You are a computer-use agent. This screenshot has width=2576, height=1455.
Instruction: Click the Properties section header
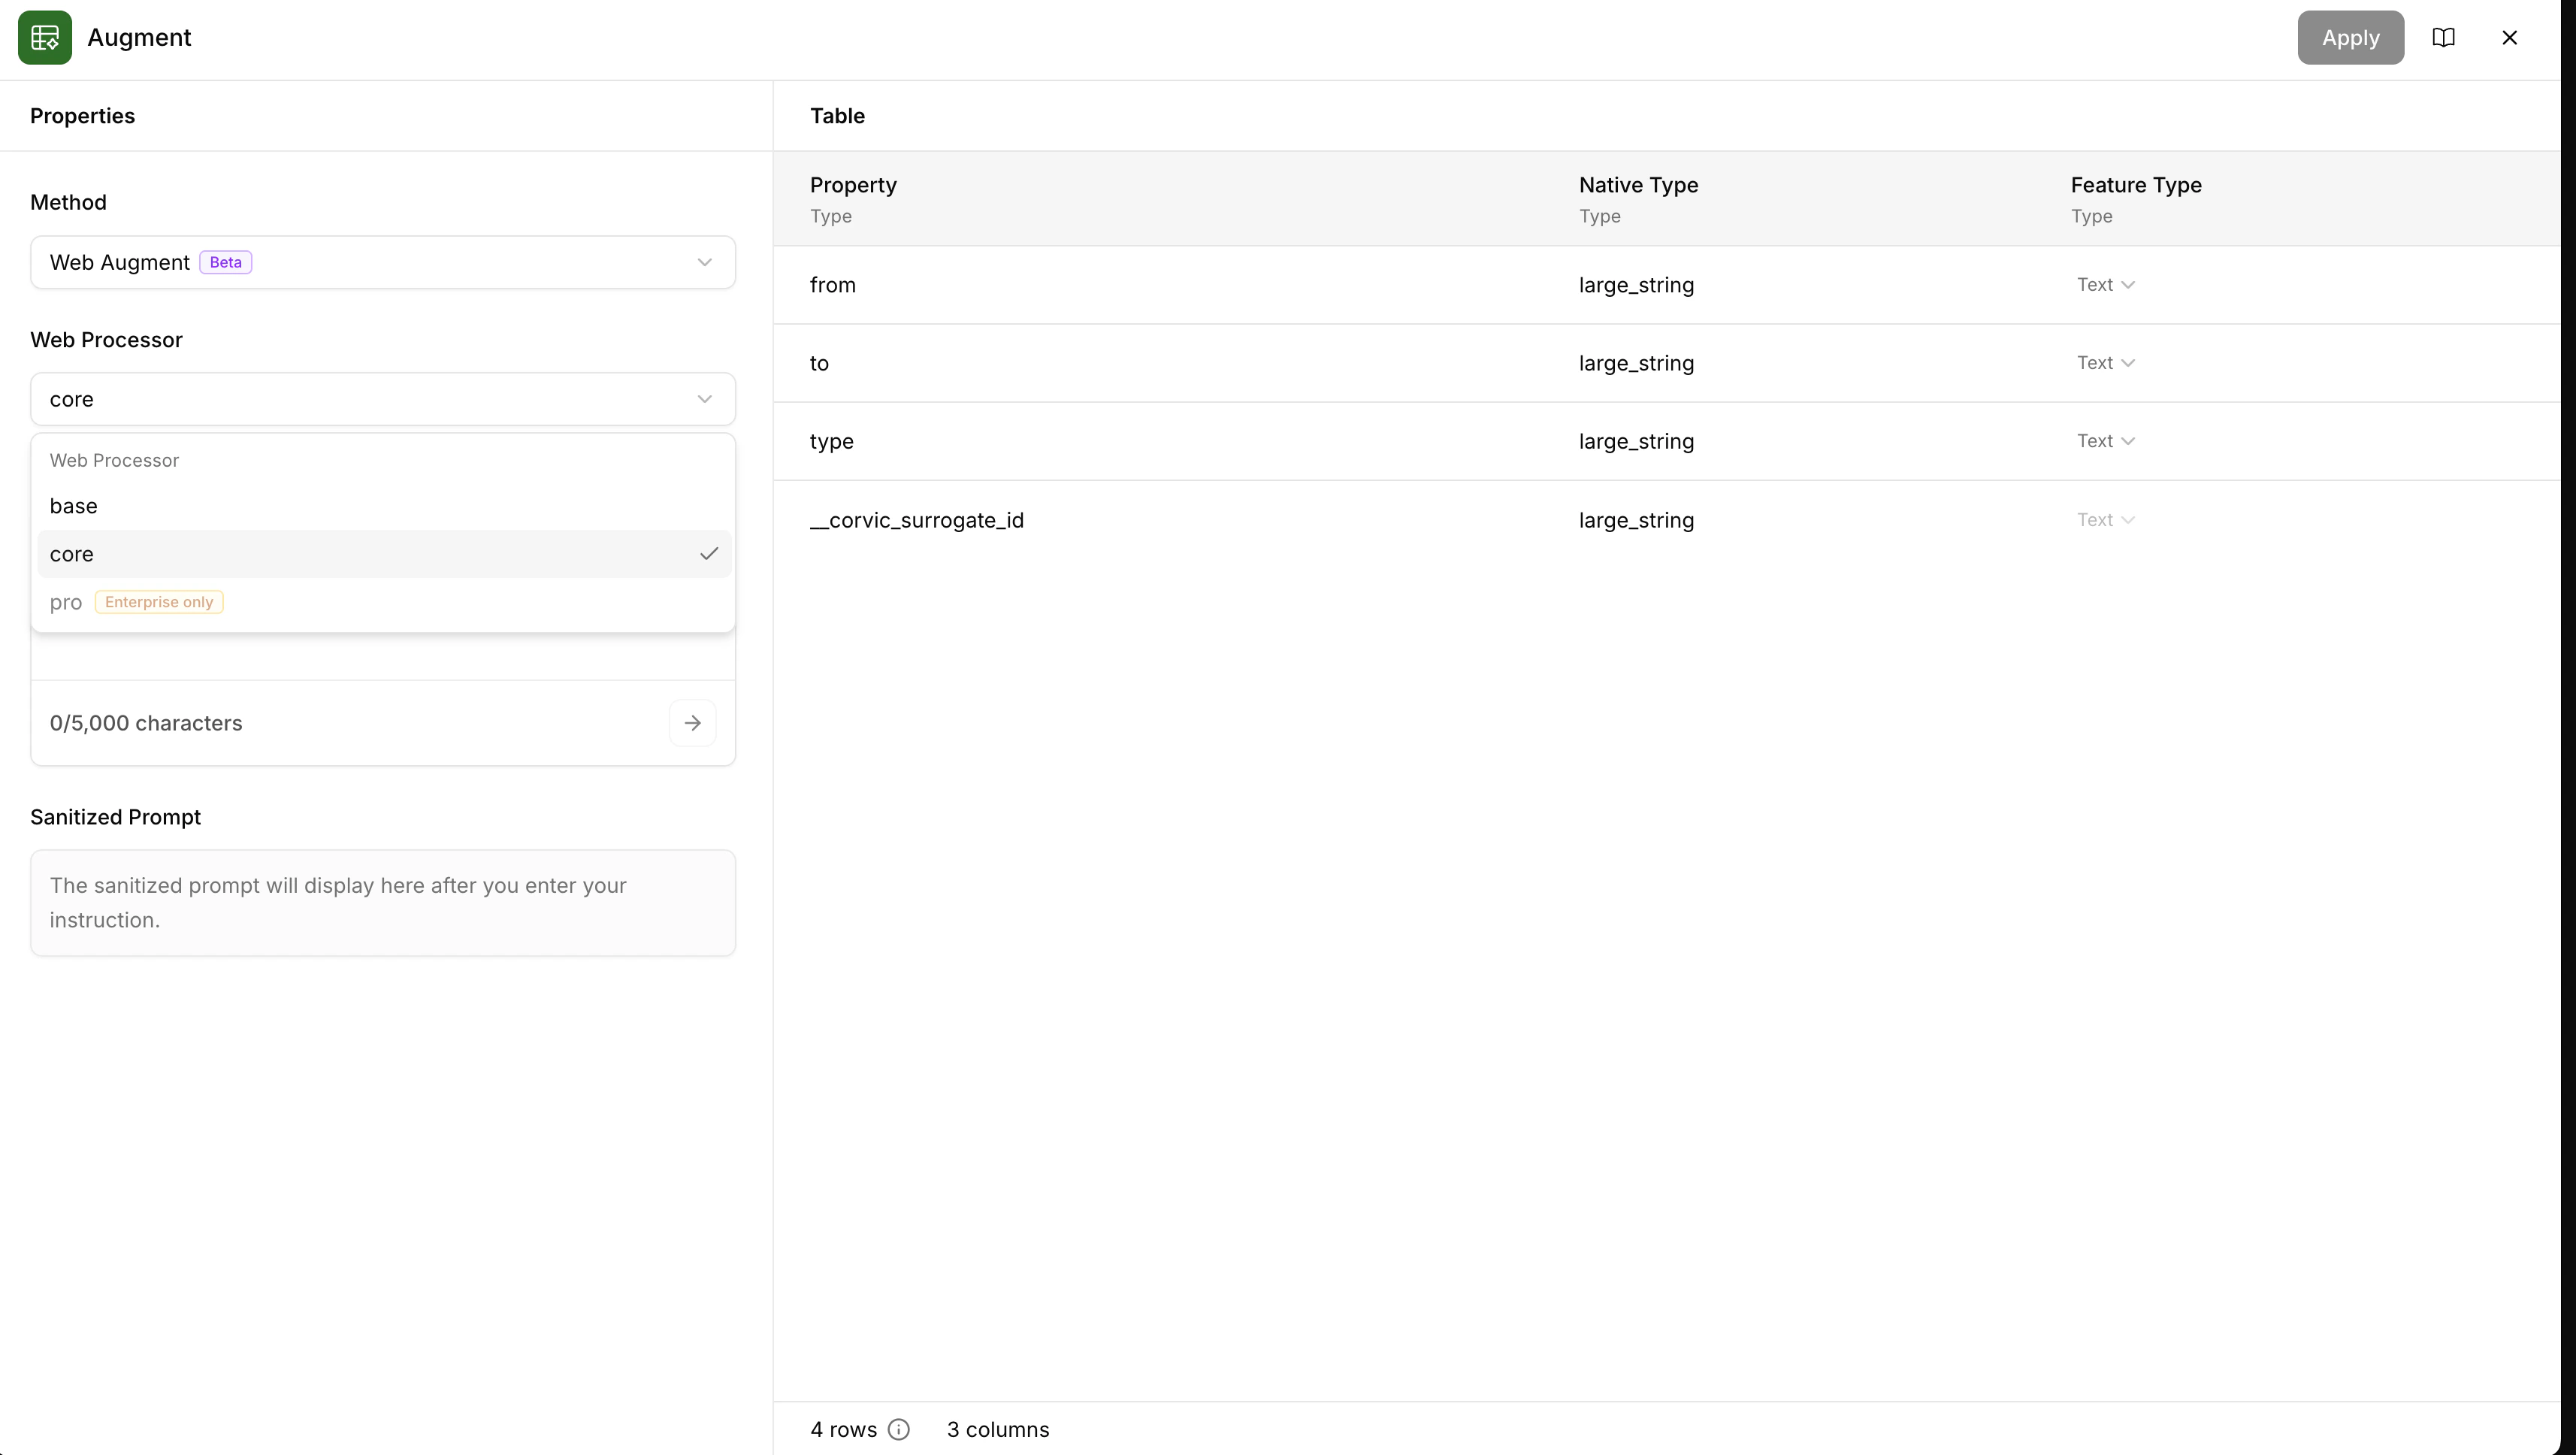click(x=83, y=115)
